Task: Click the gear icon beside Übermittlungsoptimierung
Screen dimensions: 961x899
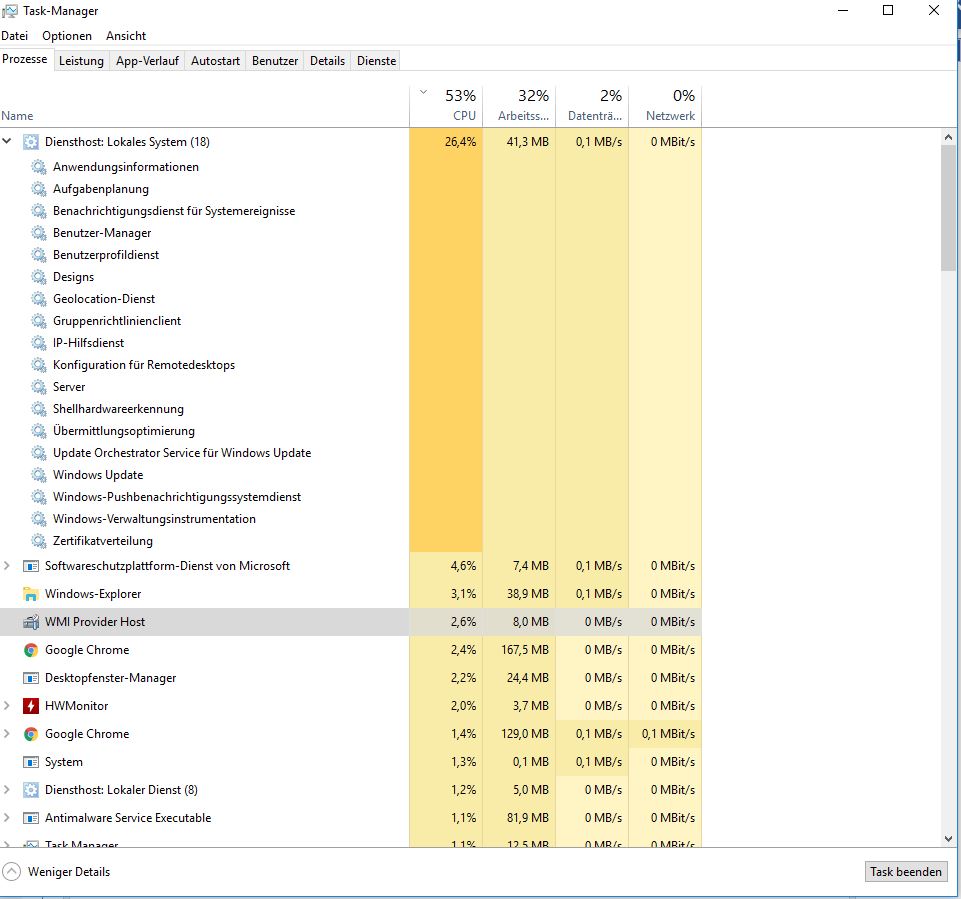Action: point(39,431)
